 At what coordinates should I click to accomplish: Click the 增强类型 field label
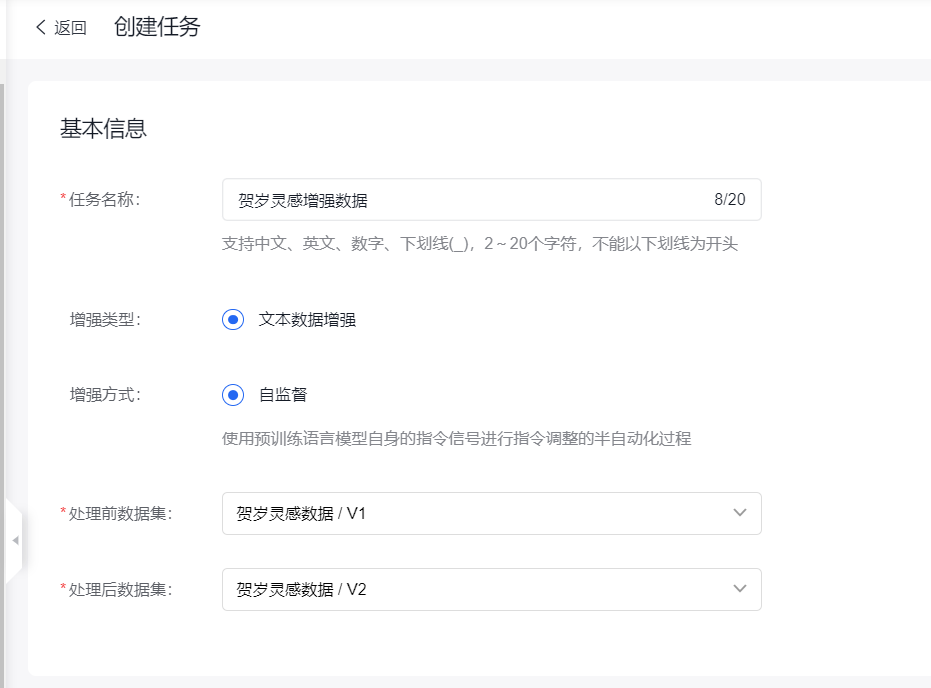(105, 320)
